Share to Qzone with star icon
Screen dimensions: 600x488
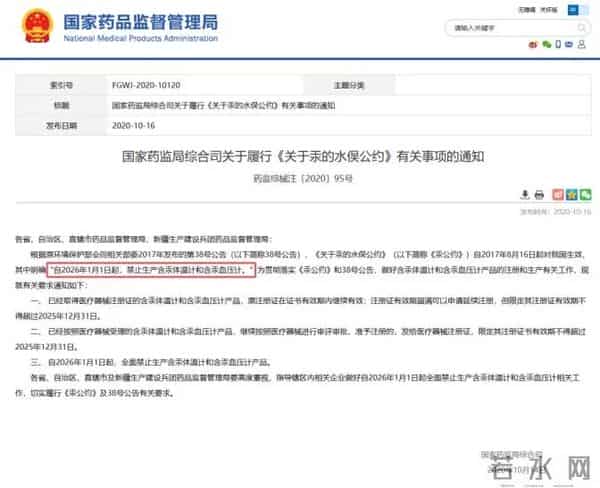pyautogui.click(x=572, y=194)
